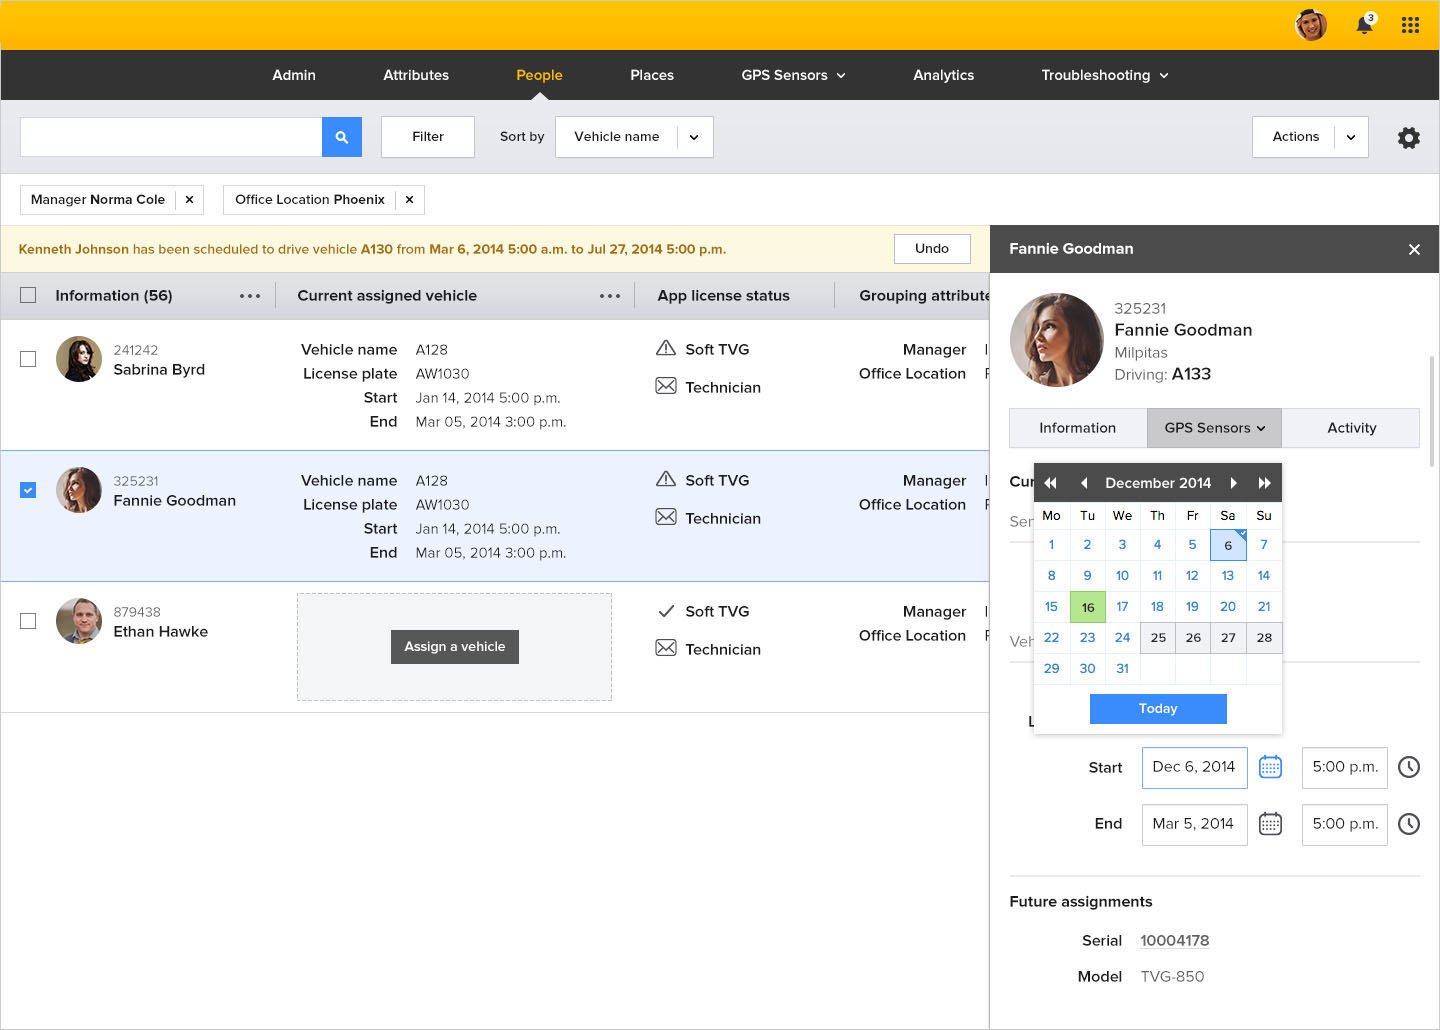Open the Places navigation item
The height and width of the screenshot is (1030, 1440).
tap(652, 75)
